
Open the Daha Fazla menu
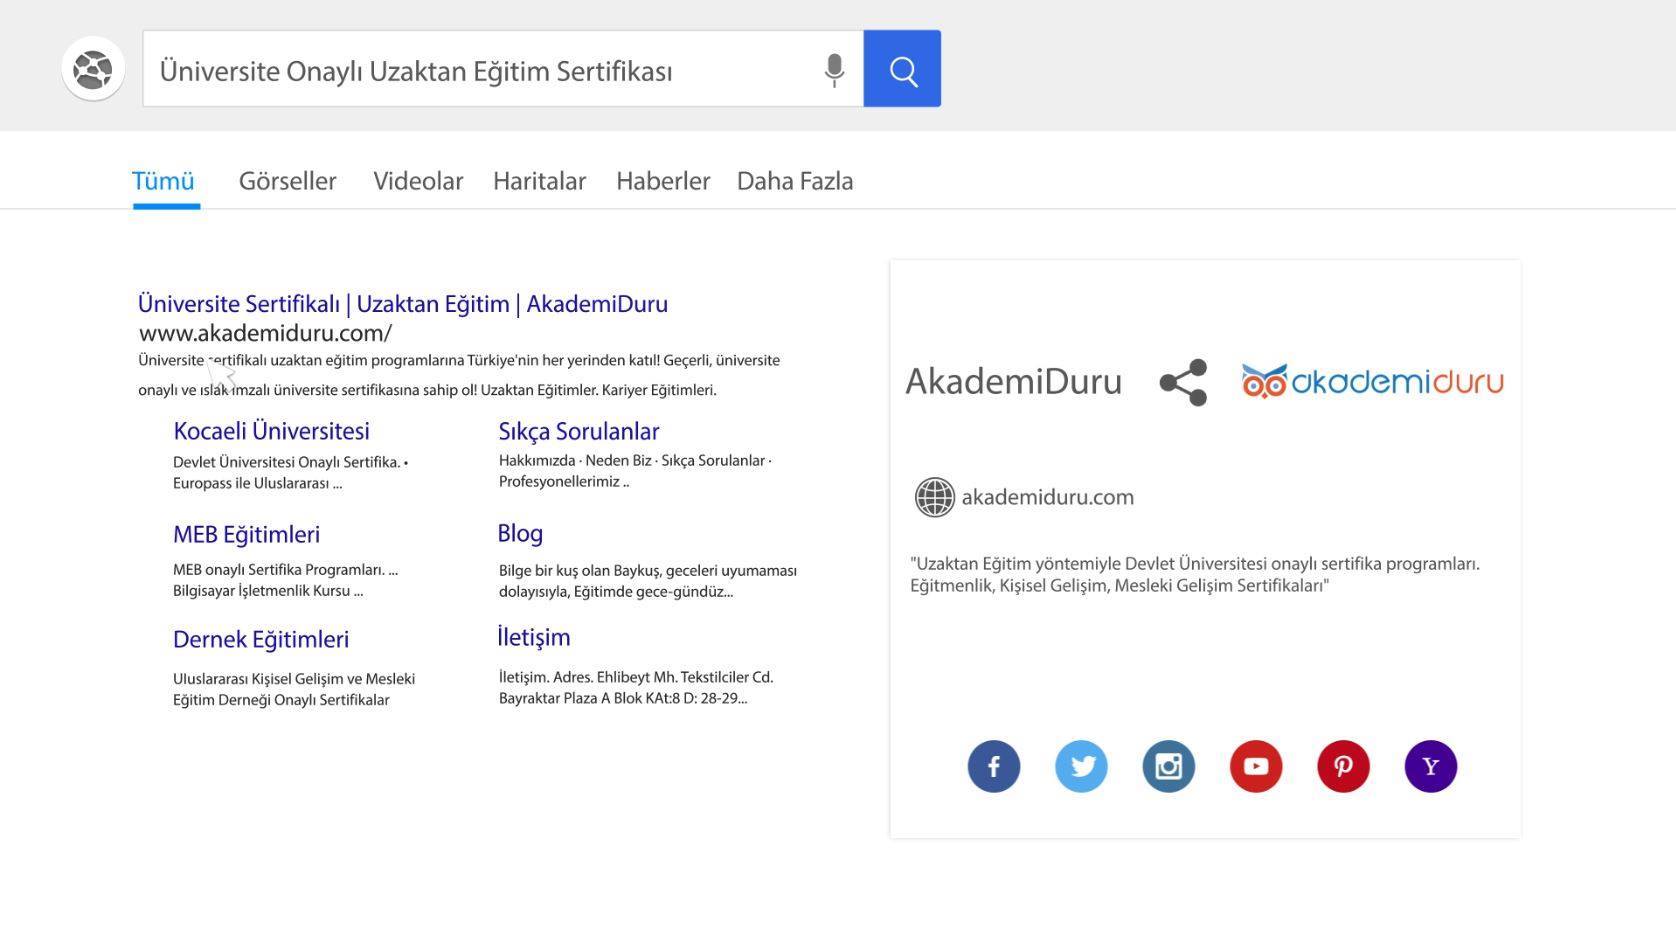[x=795, y=181]
